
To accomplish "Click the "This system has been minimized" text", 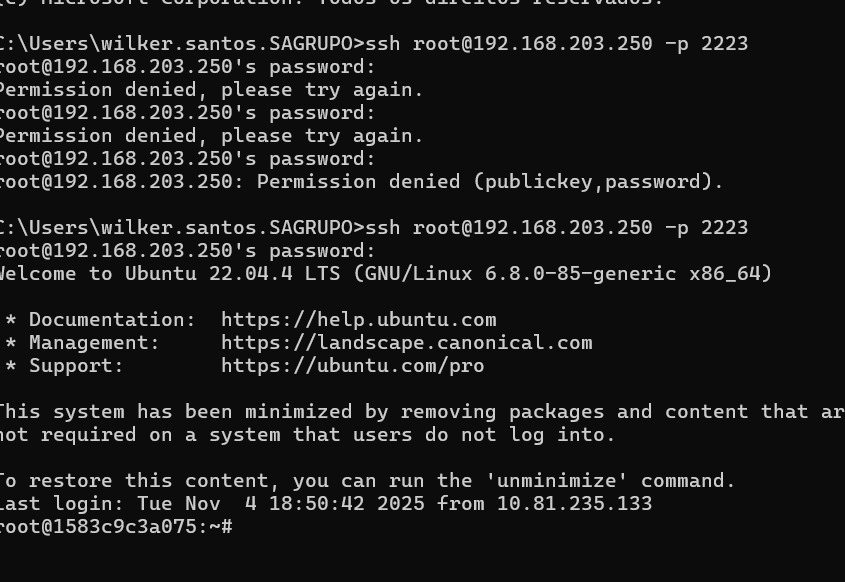I will point(172,412).
